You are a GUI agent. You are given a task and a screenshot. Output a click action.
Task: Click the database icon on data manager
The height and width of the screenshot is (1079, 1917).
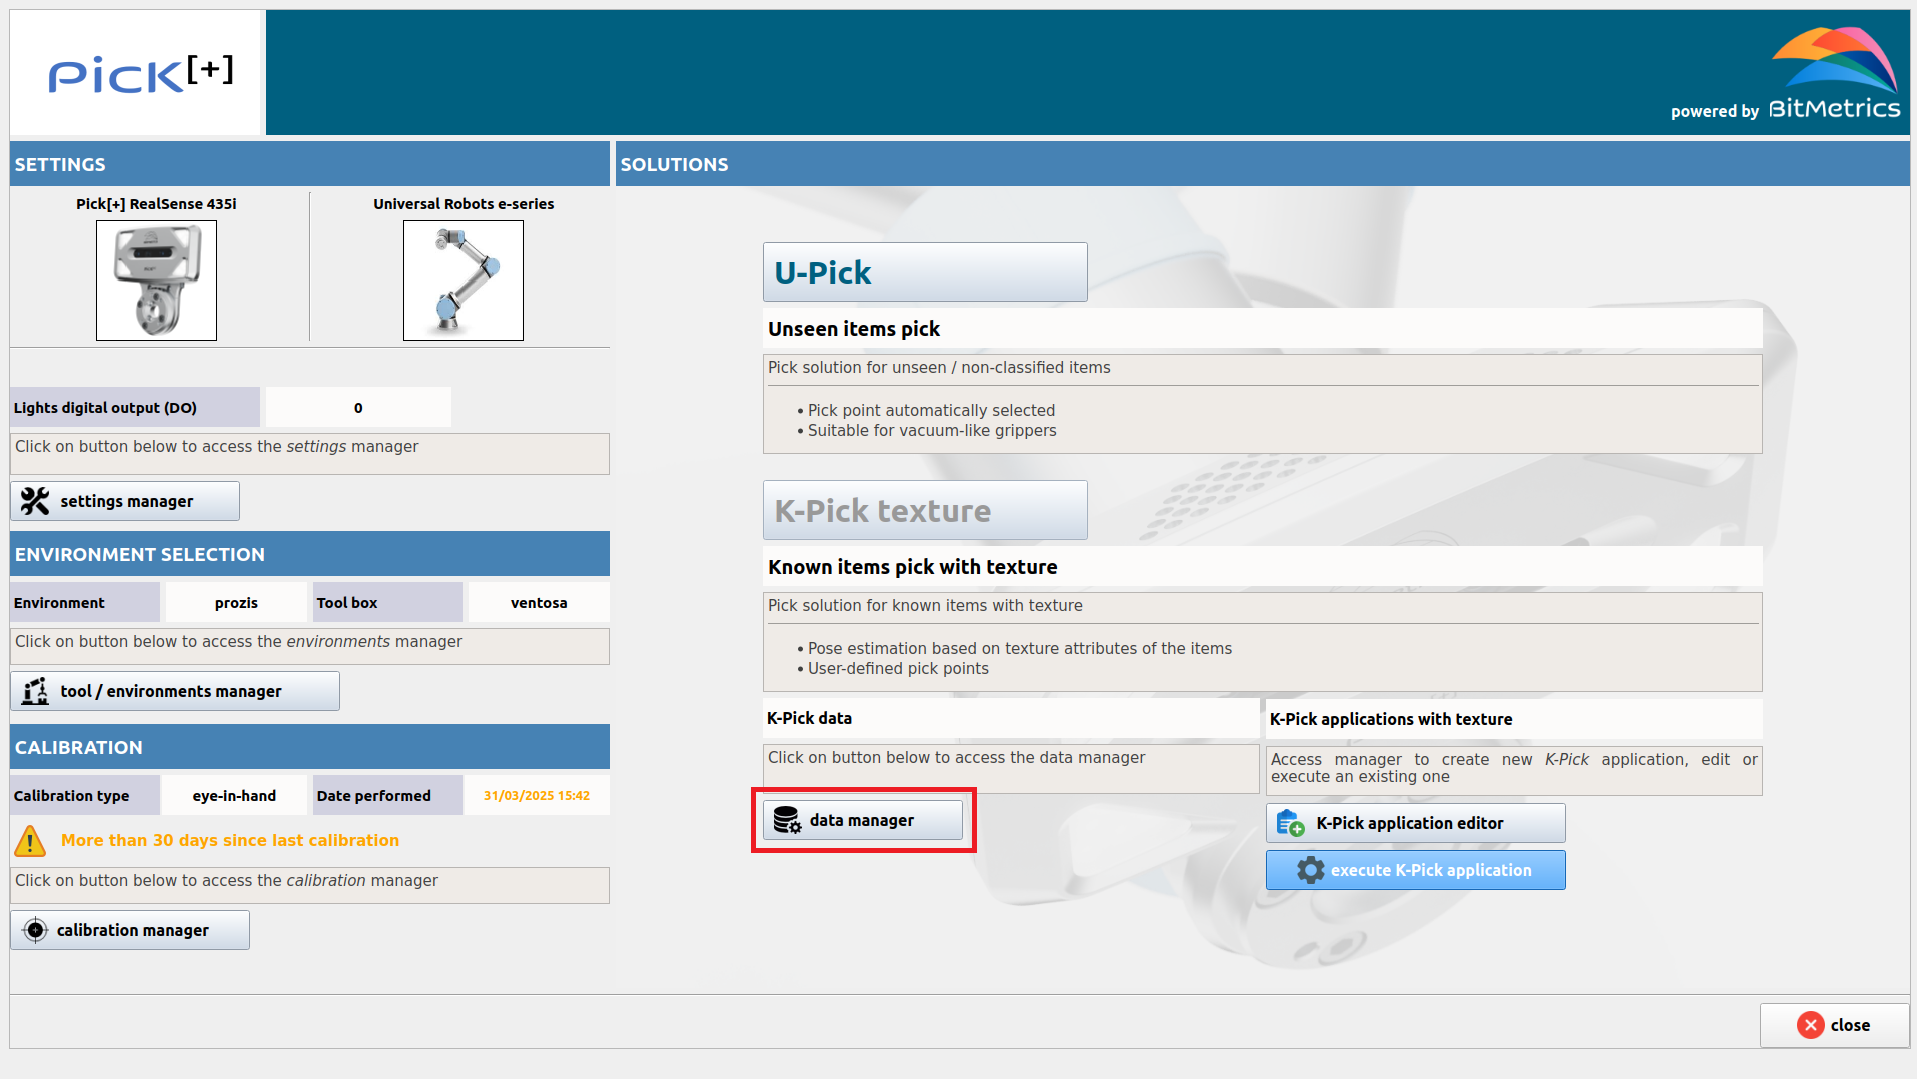point(788,820)
